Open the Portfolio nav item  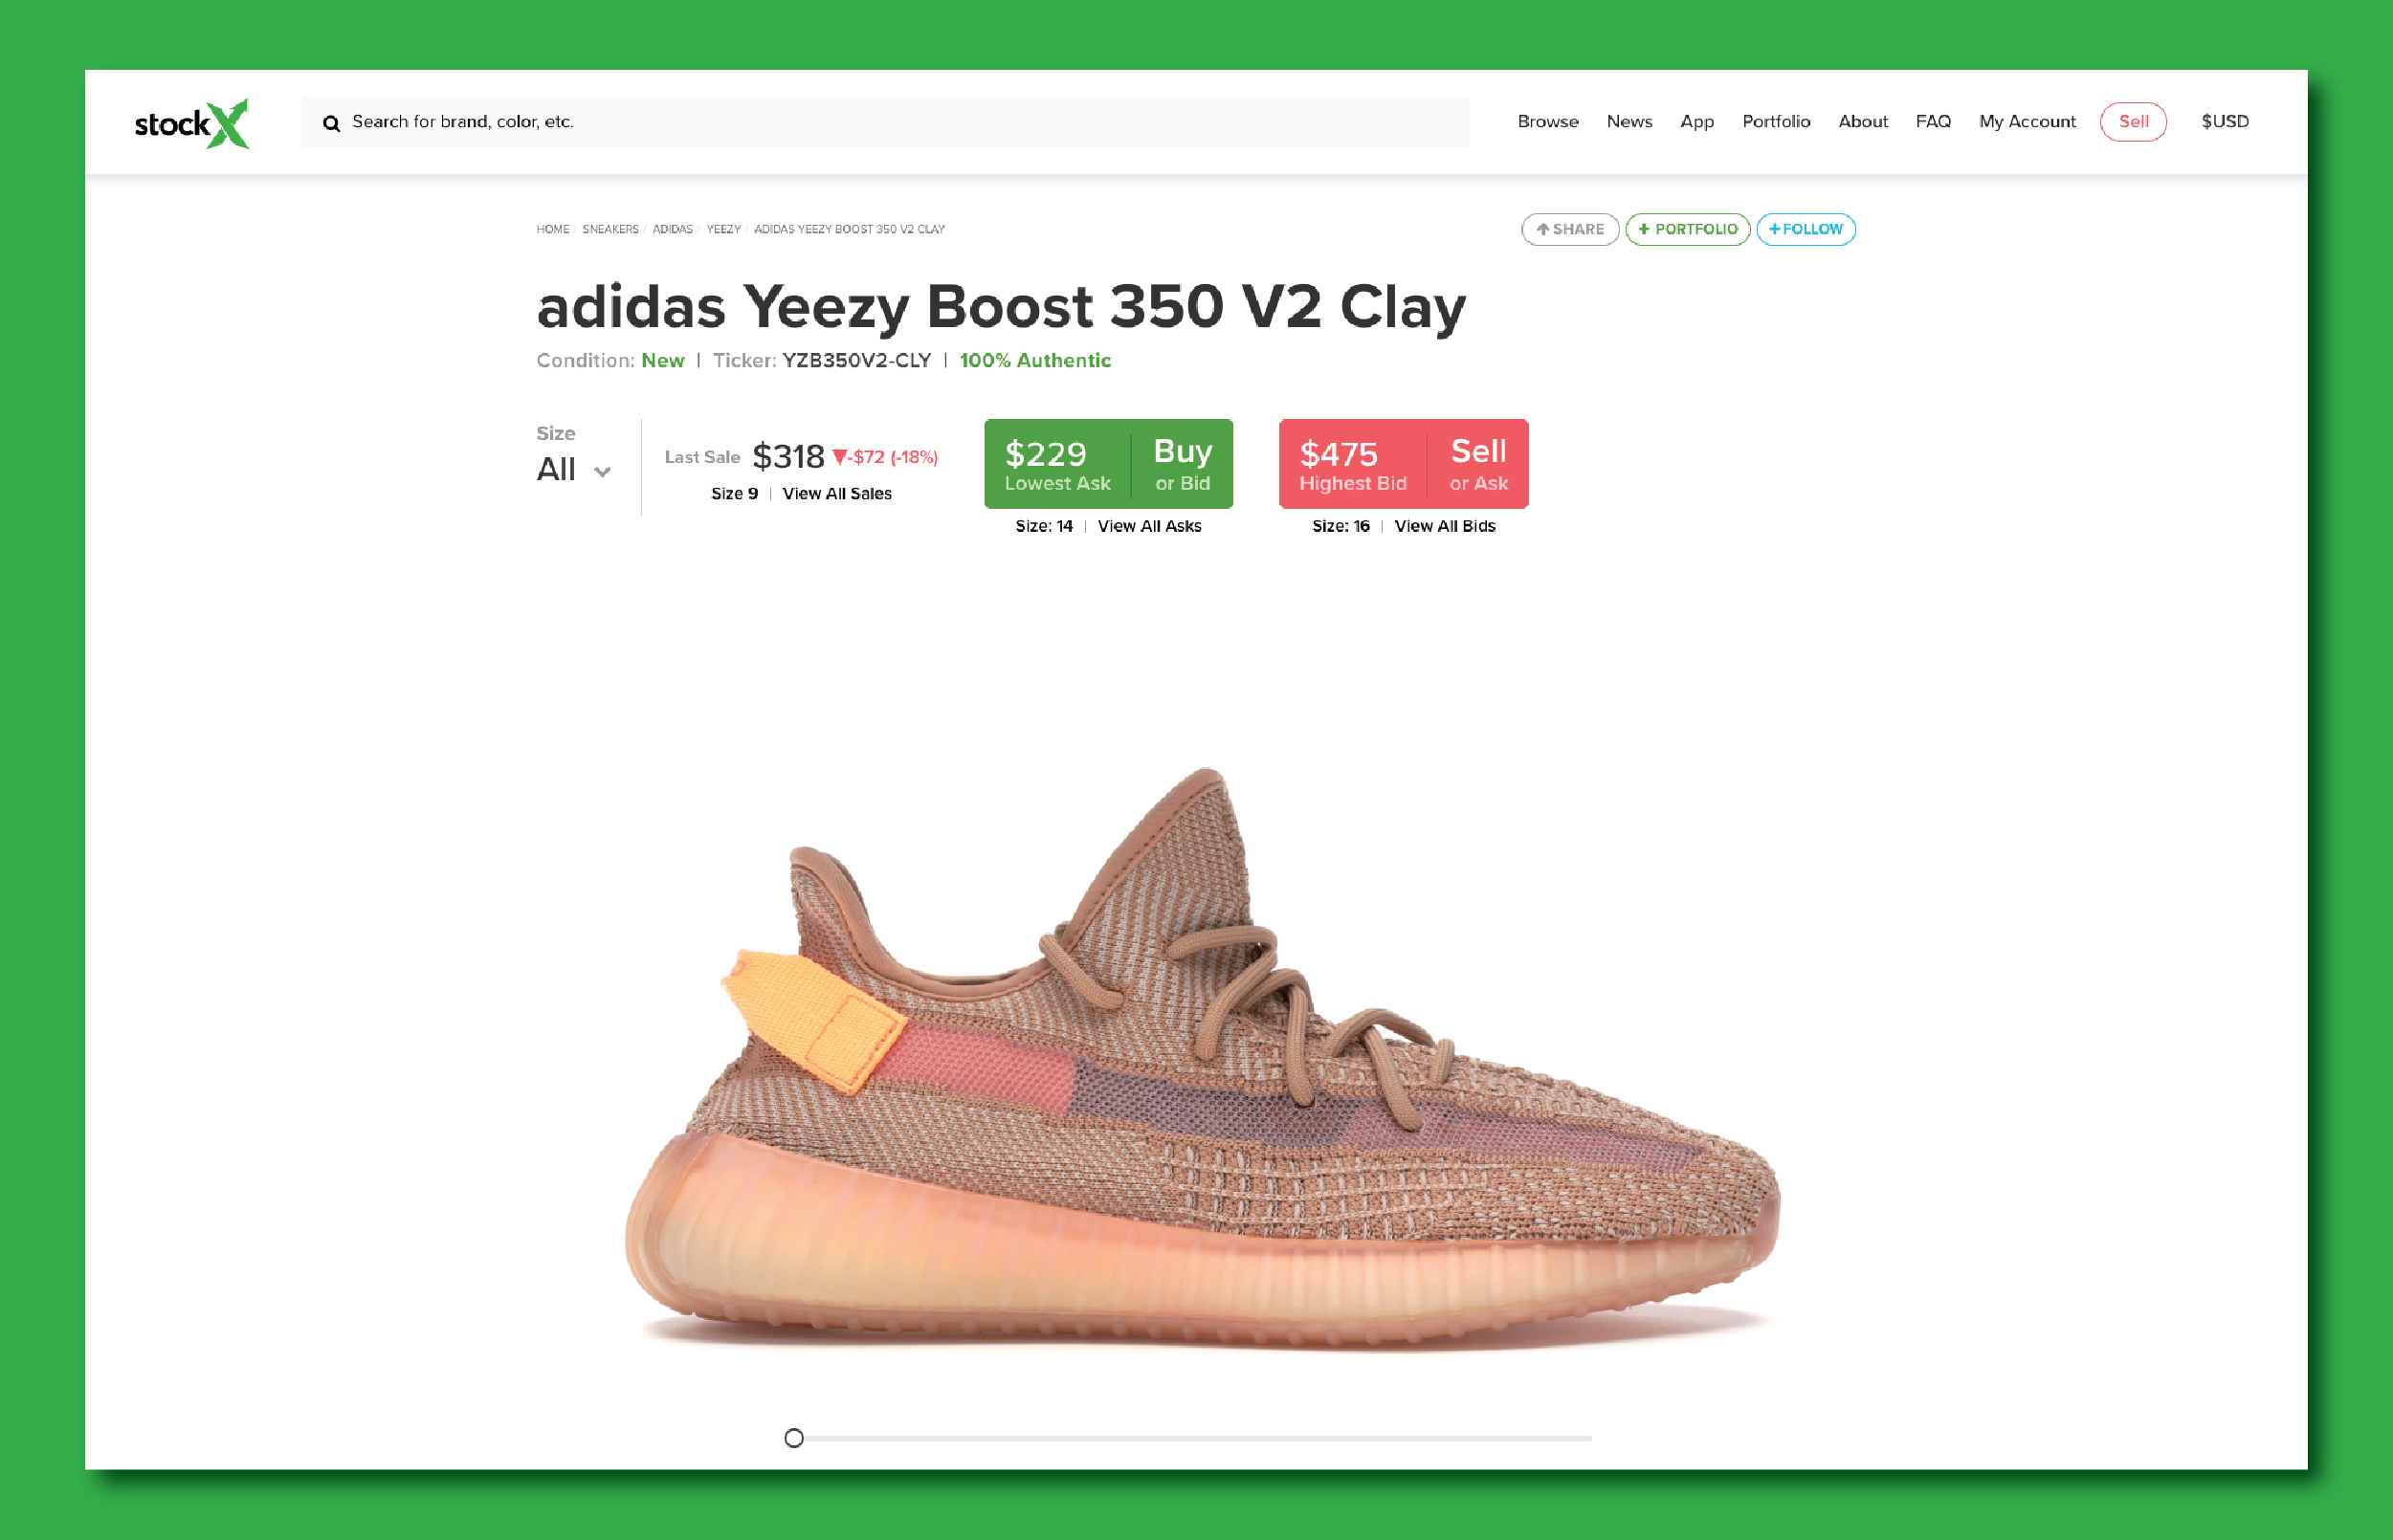point(1775,121)
